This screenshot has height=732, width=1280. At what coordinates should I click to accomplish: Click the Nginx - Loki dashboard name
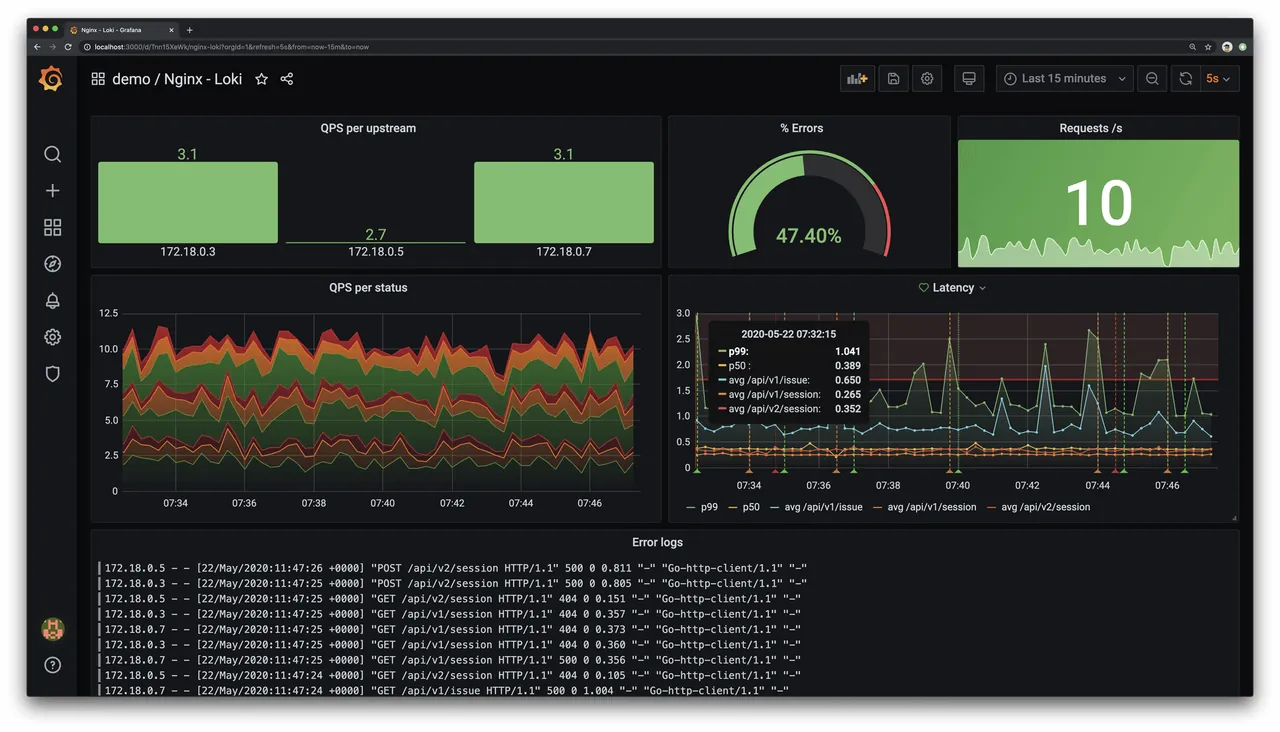pos(203,79)
